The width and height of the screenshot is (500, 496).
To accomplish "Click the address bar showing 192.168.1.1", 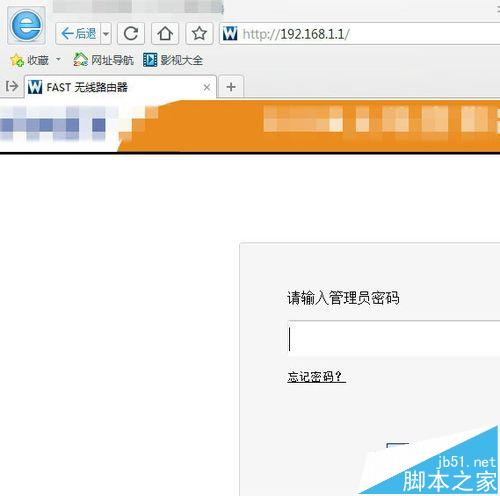I will coord(360,34).
